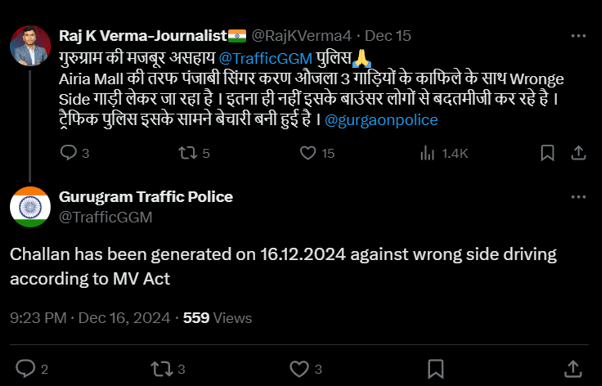The height and width of the screenshot is (386, 602).
Task: Open Raj K Verma's profile picture
Action: (x=30, y=46)
